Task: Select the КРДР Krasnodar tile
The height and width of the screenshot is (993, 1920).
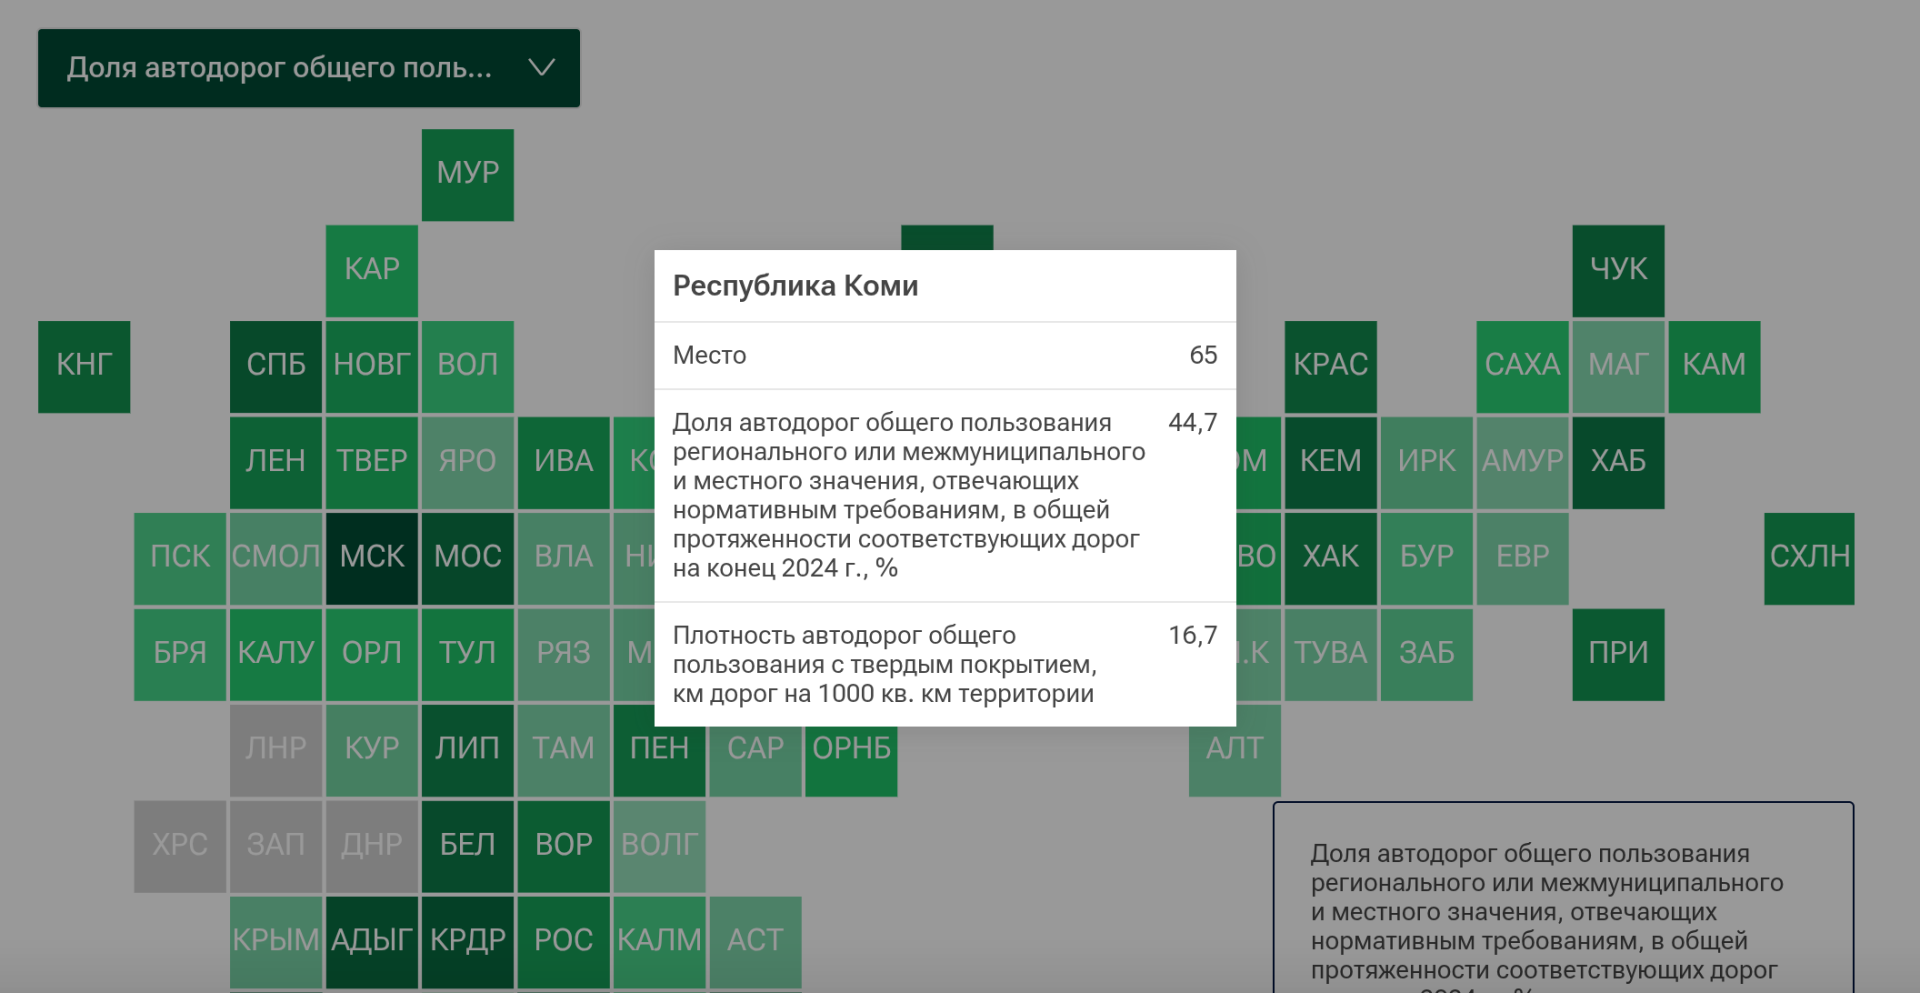Action: pyautogui.click(x=467, y=941)
